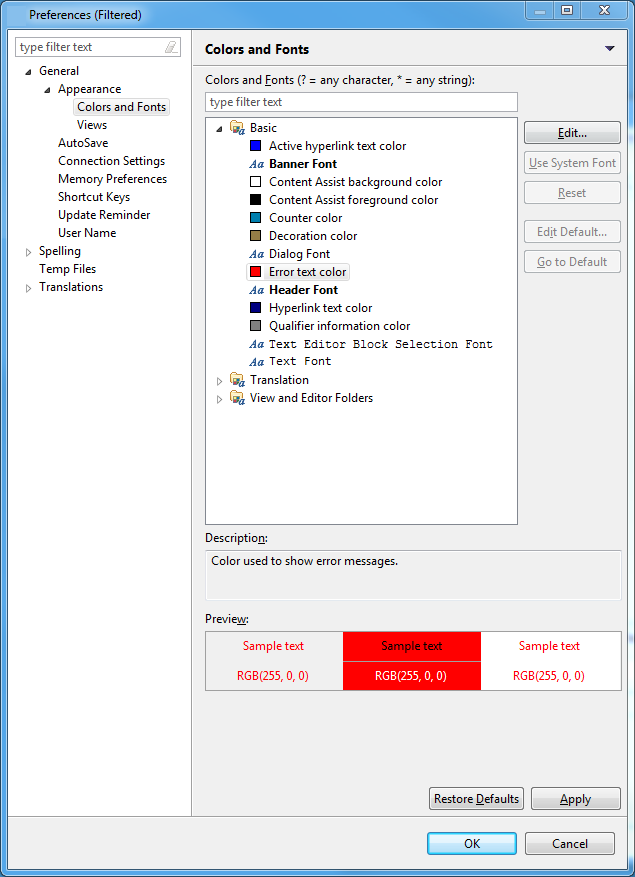Click the Apply button
Screen dimensions: 635x877
pos(575,799)
